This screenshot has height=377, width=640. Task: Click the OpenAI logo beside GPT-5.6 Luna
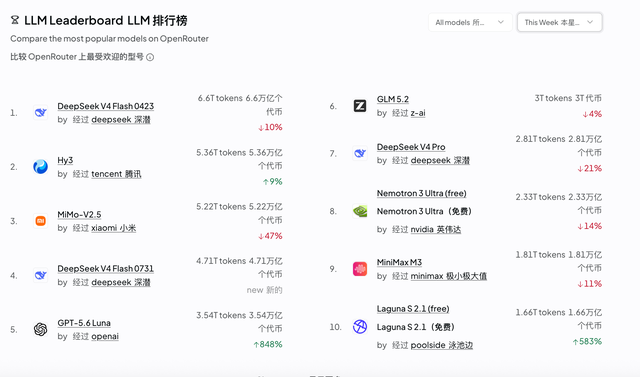point(40,329)
